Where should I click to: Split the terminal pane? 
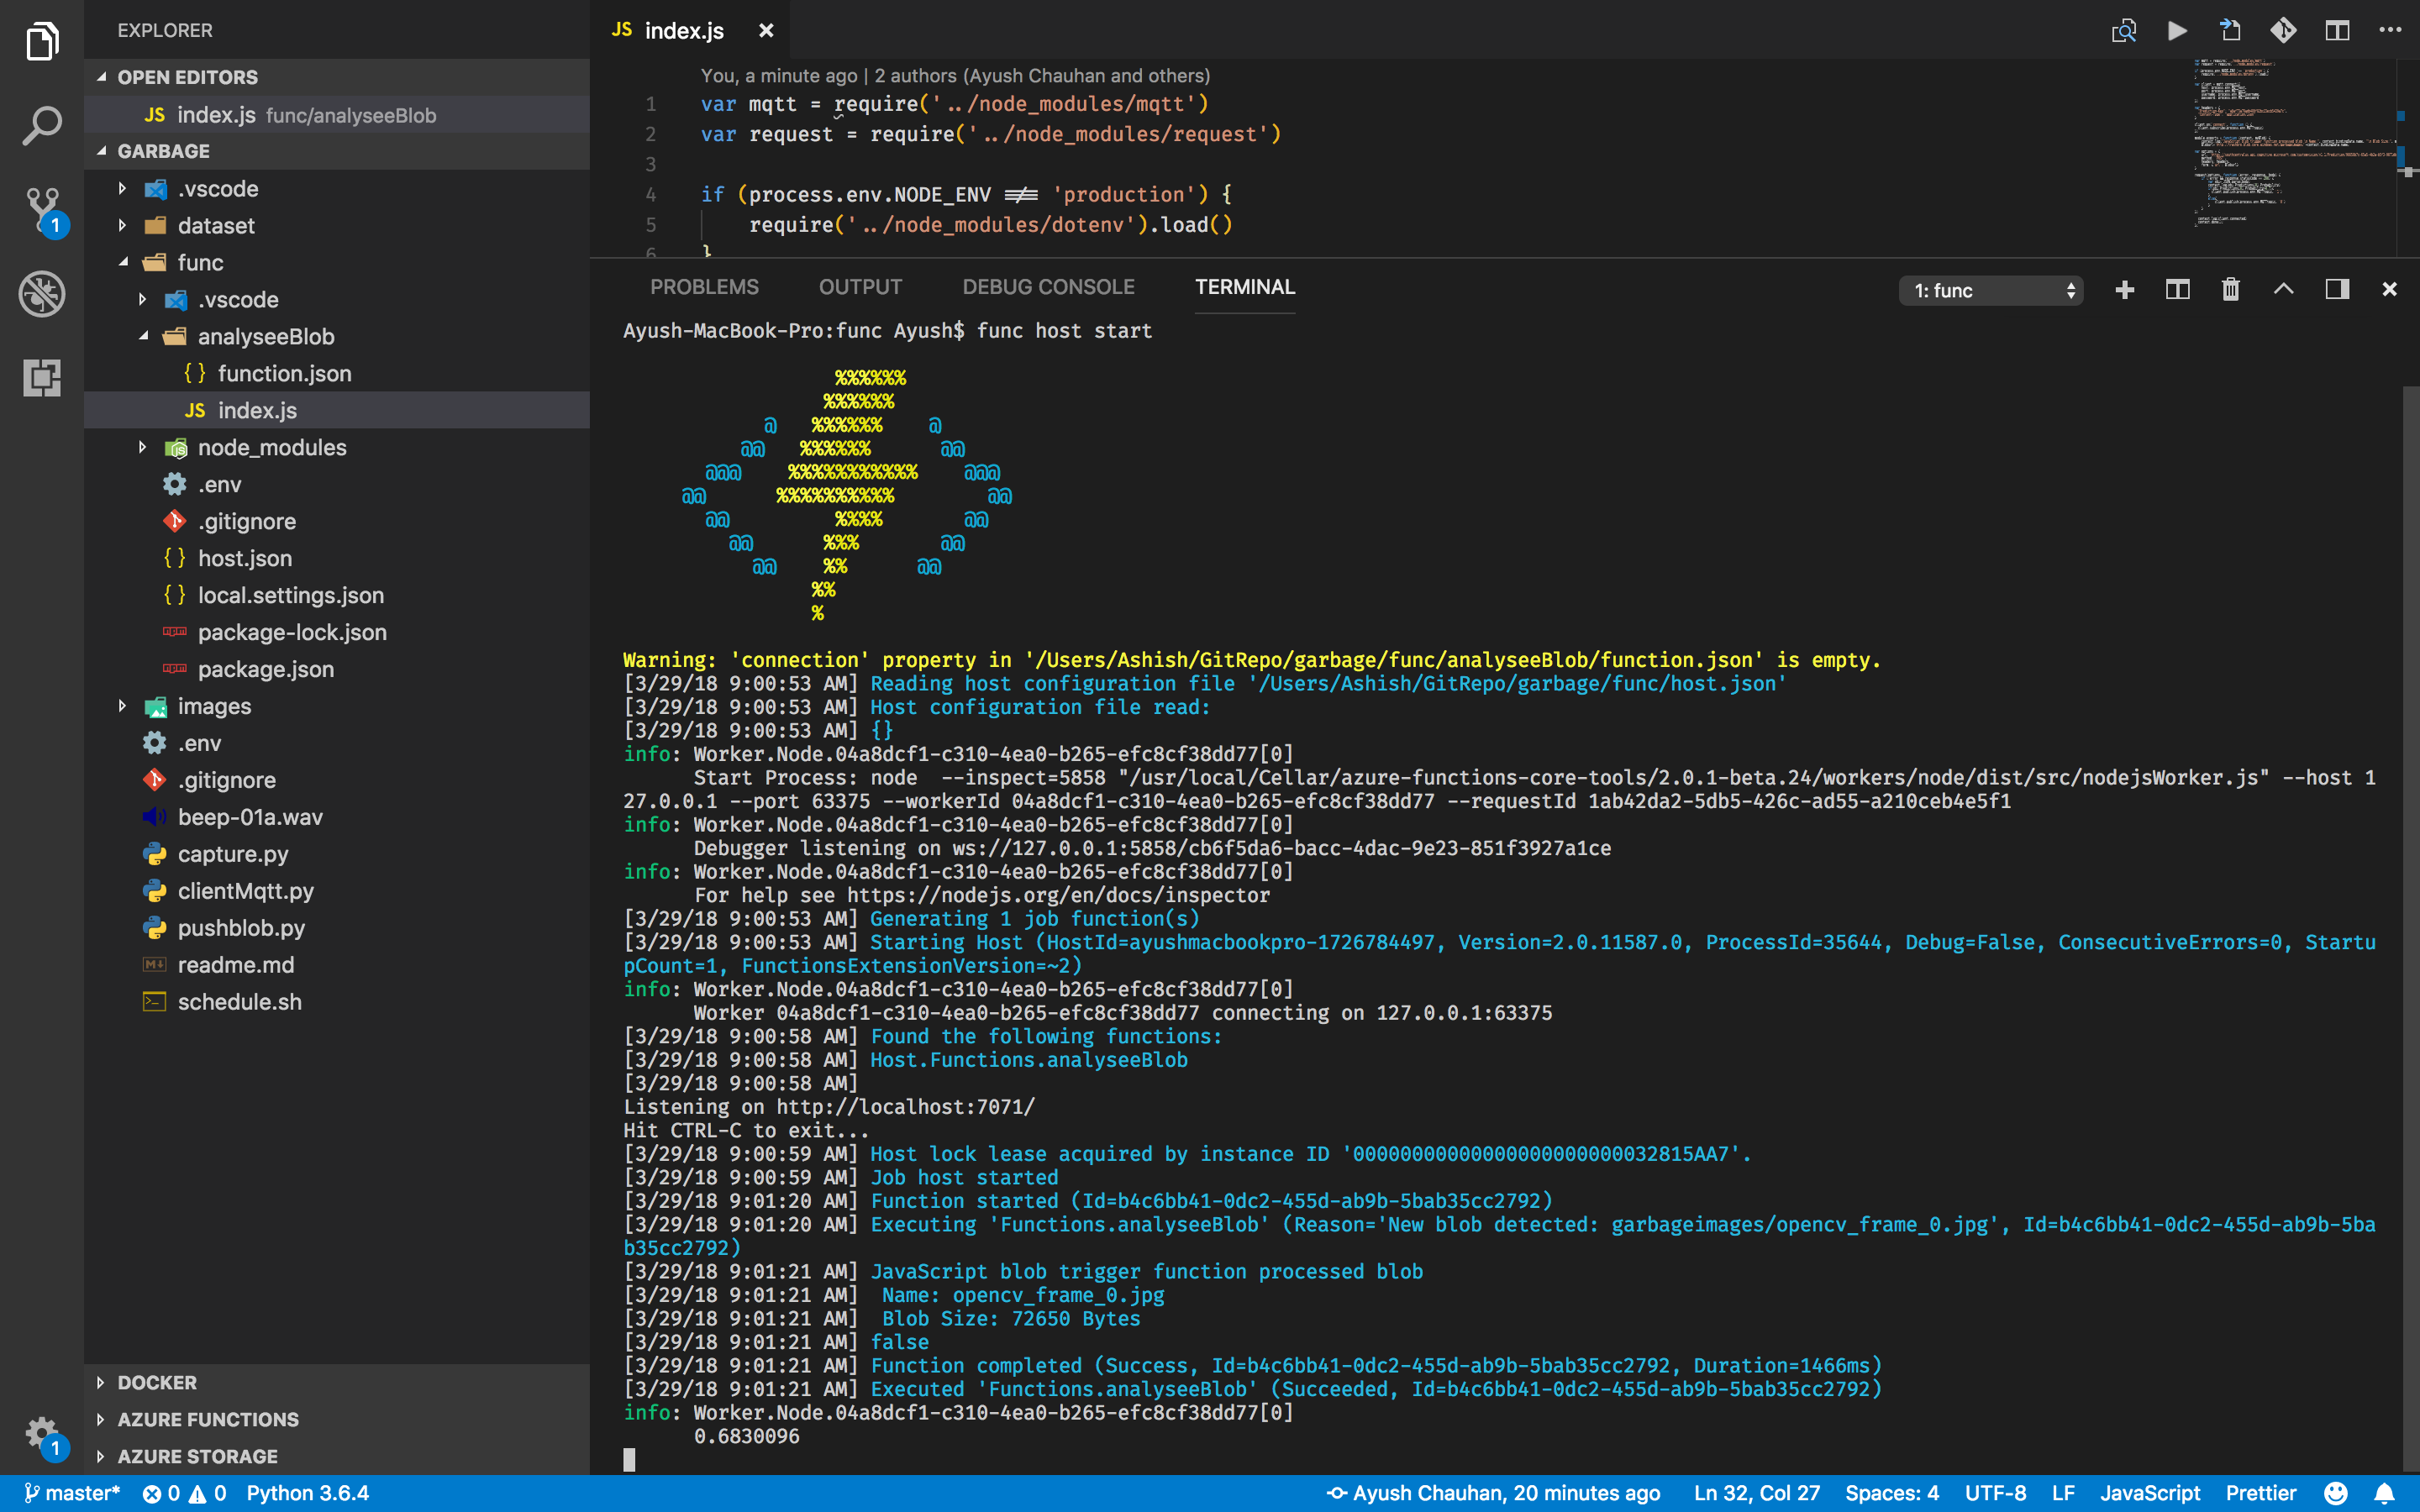point(2177,290)
